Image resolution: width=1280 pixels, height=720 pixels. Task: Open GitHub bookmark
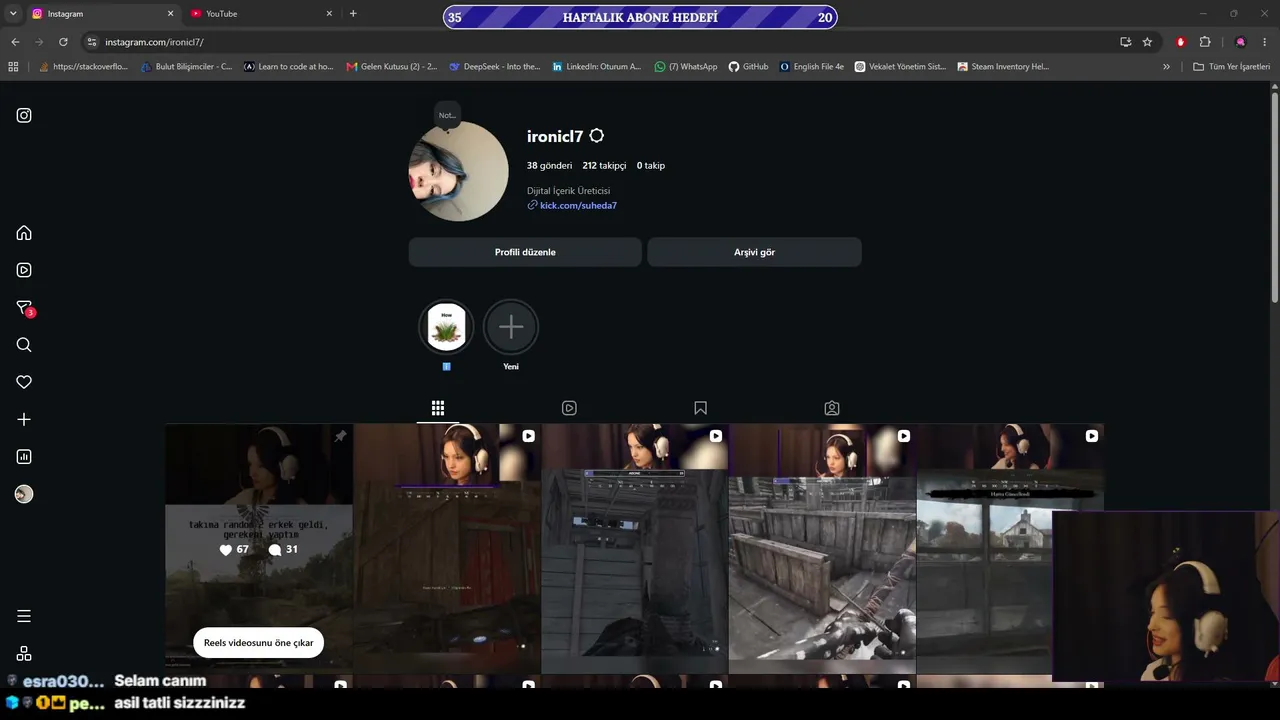[749, 67]
